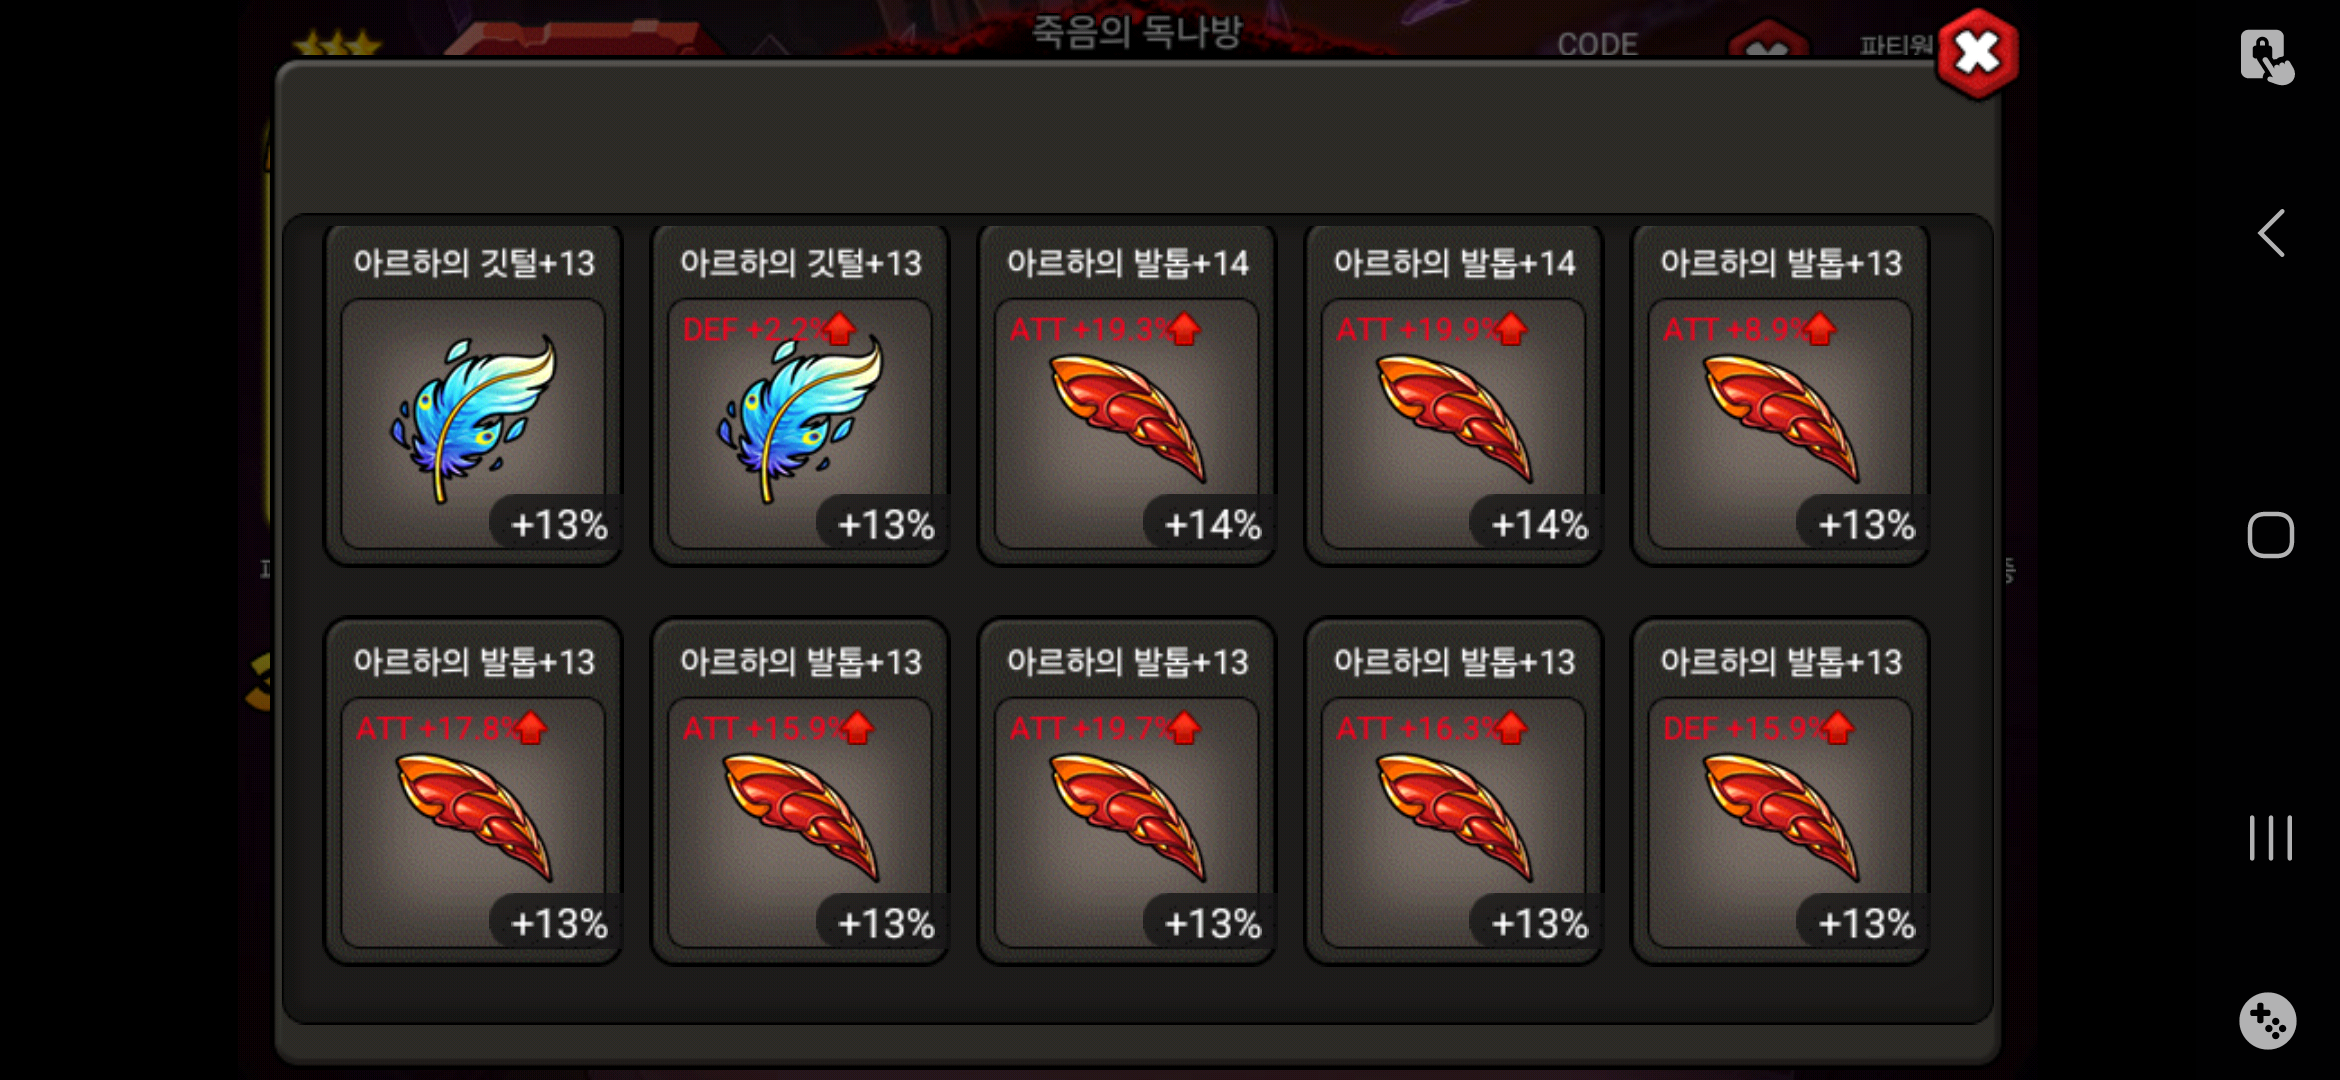Tap the Android home button

click(x=2270, y=535)
